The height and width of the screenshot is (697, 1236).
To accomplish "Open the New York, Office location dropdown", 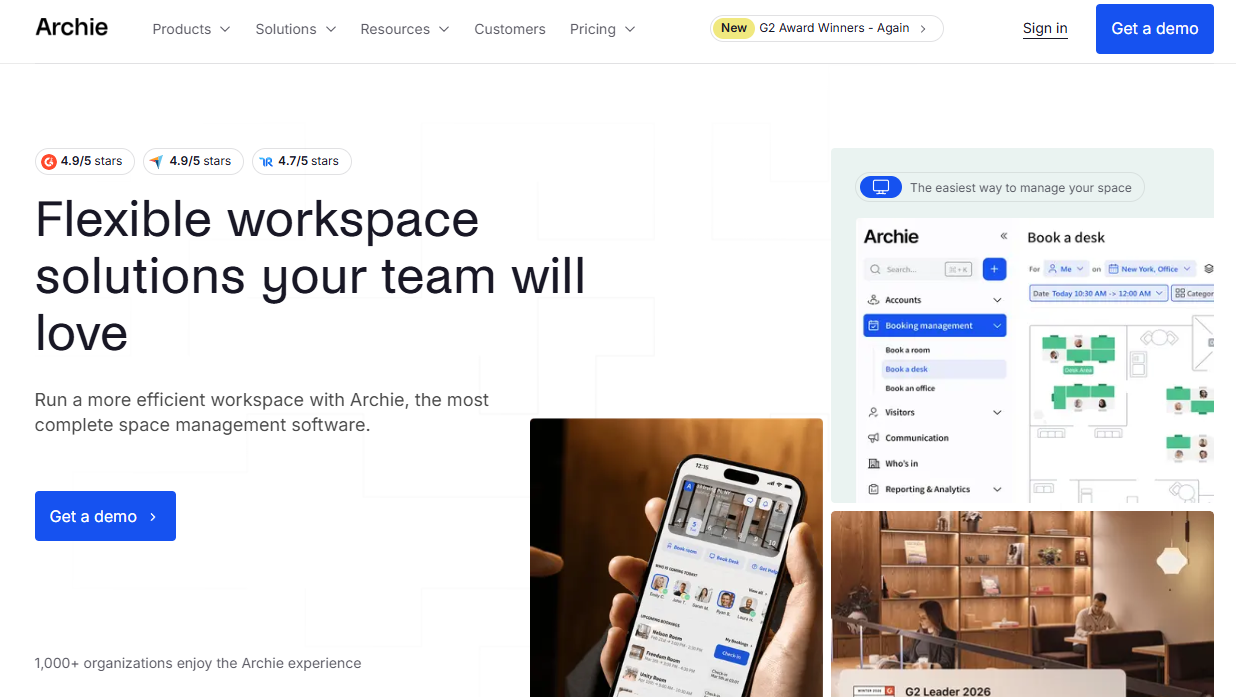I will tap(1150, 269).
